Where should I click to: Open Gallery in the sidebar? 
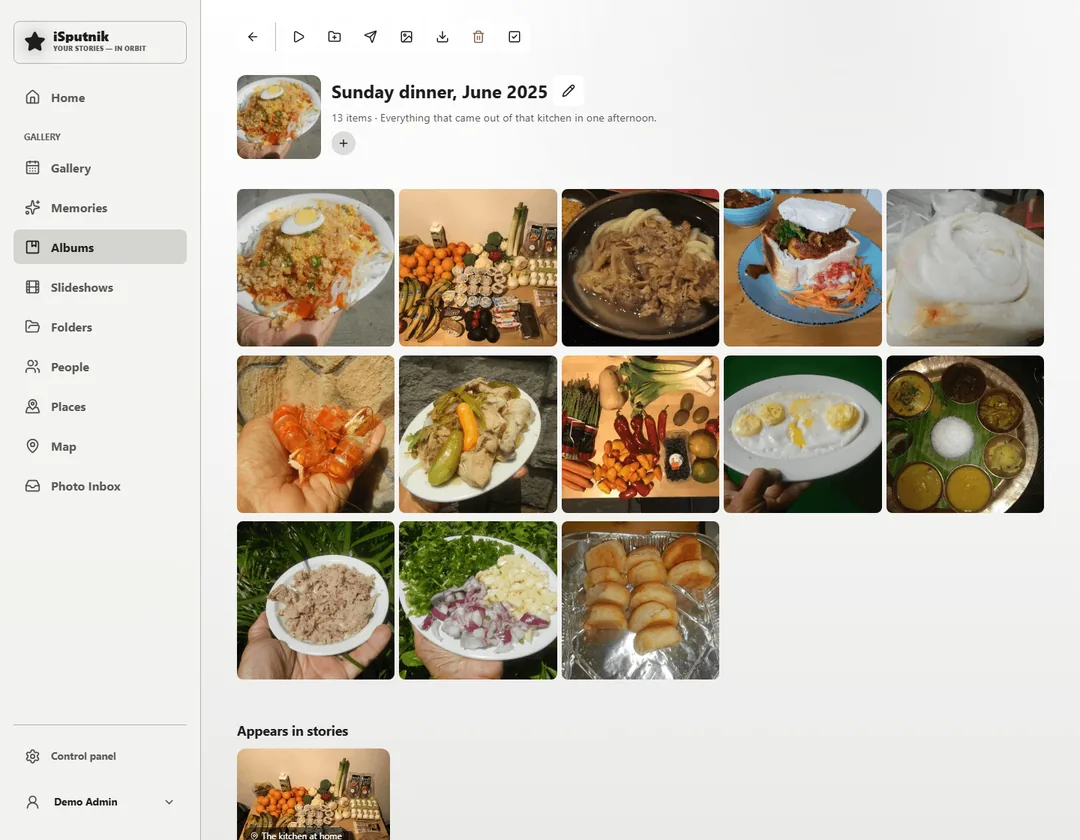point(100,168)
